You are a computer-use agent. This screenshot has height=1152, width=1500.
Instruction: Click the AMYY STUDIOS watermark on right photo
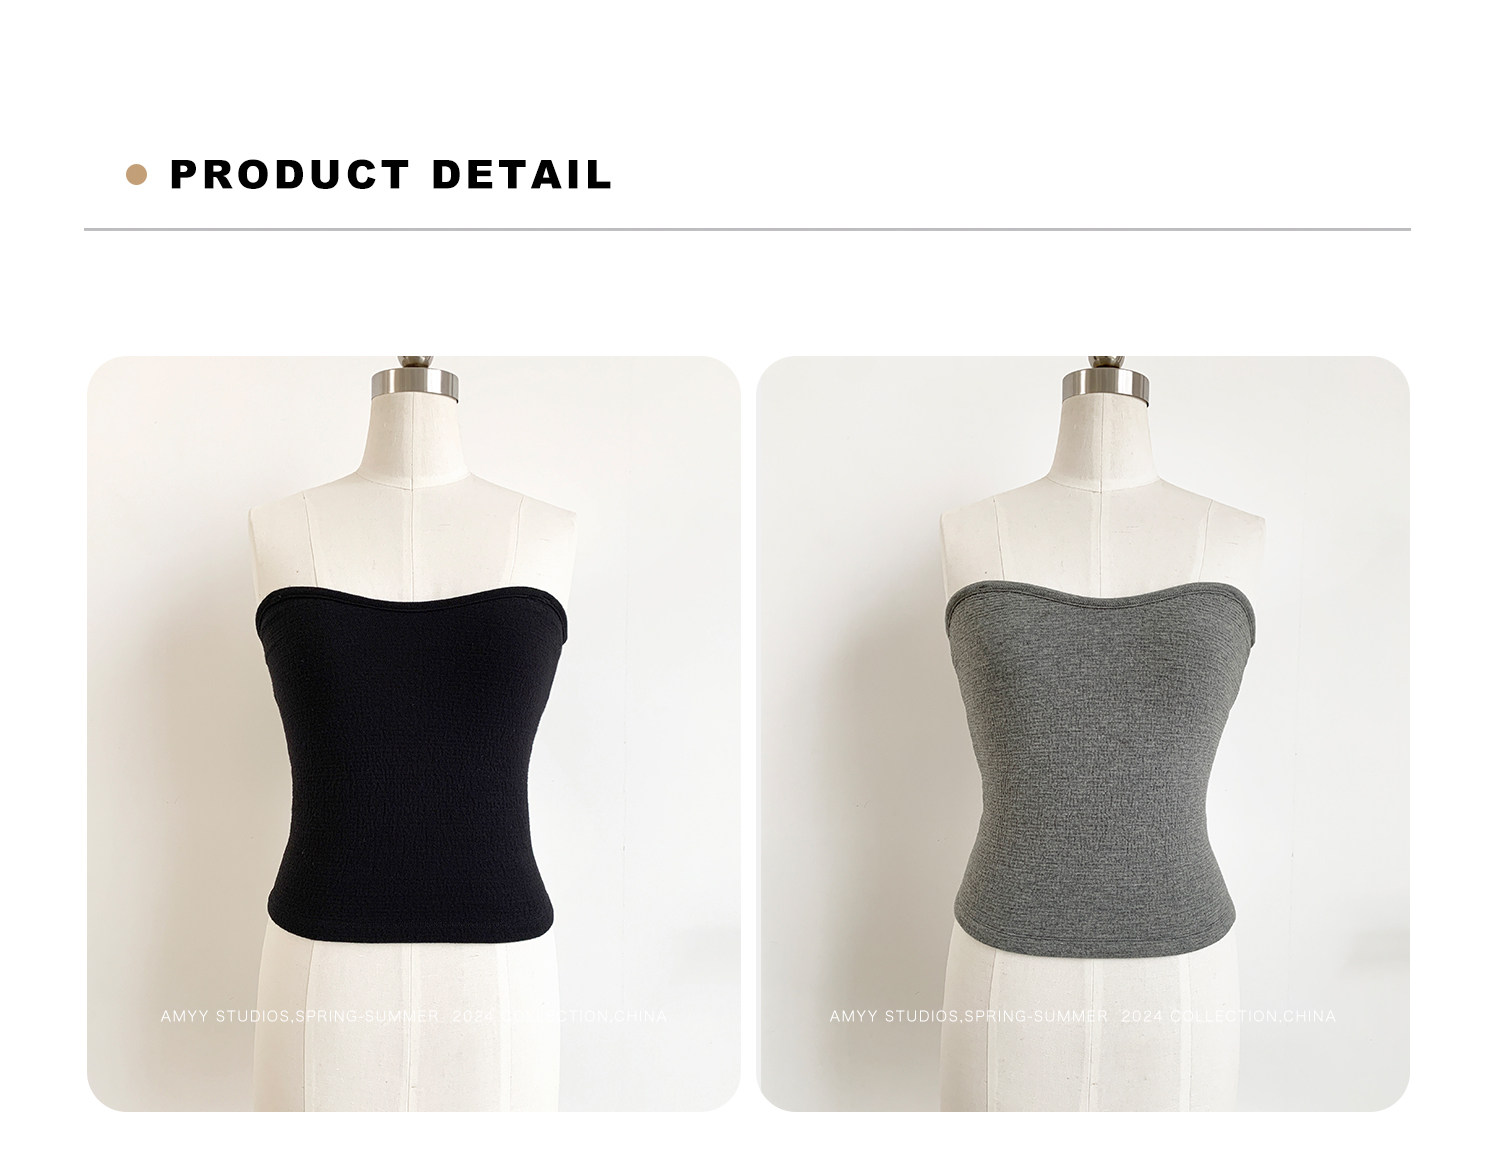pos(1082,1017)
